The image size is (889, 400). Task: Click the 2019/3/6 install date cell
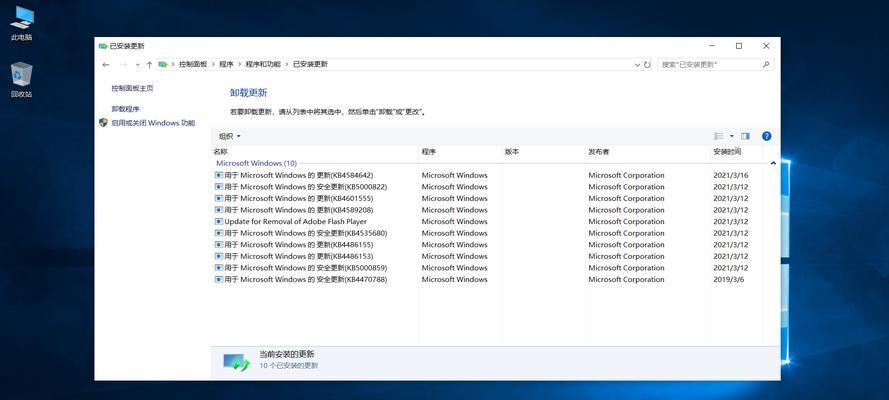click(x=729, y=279)
